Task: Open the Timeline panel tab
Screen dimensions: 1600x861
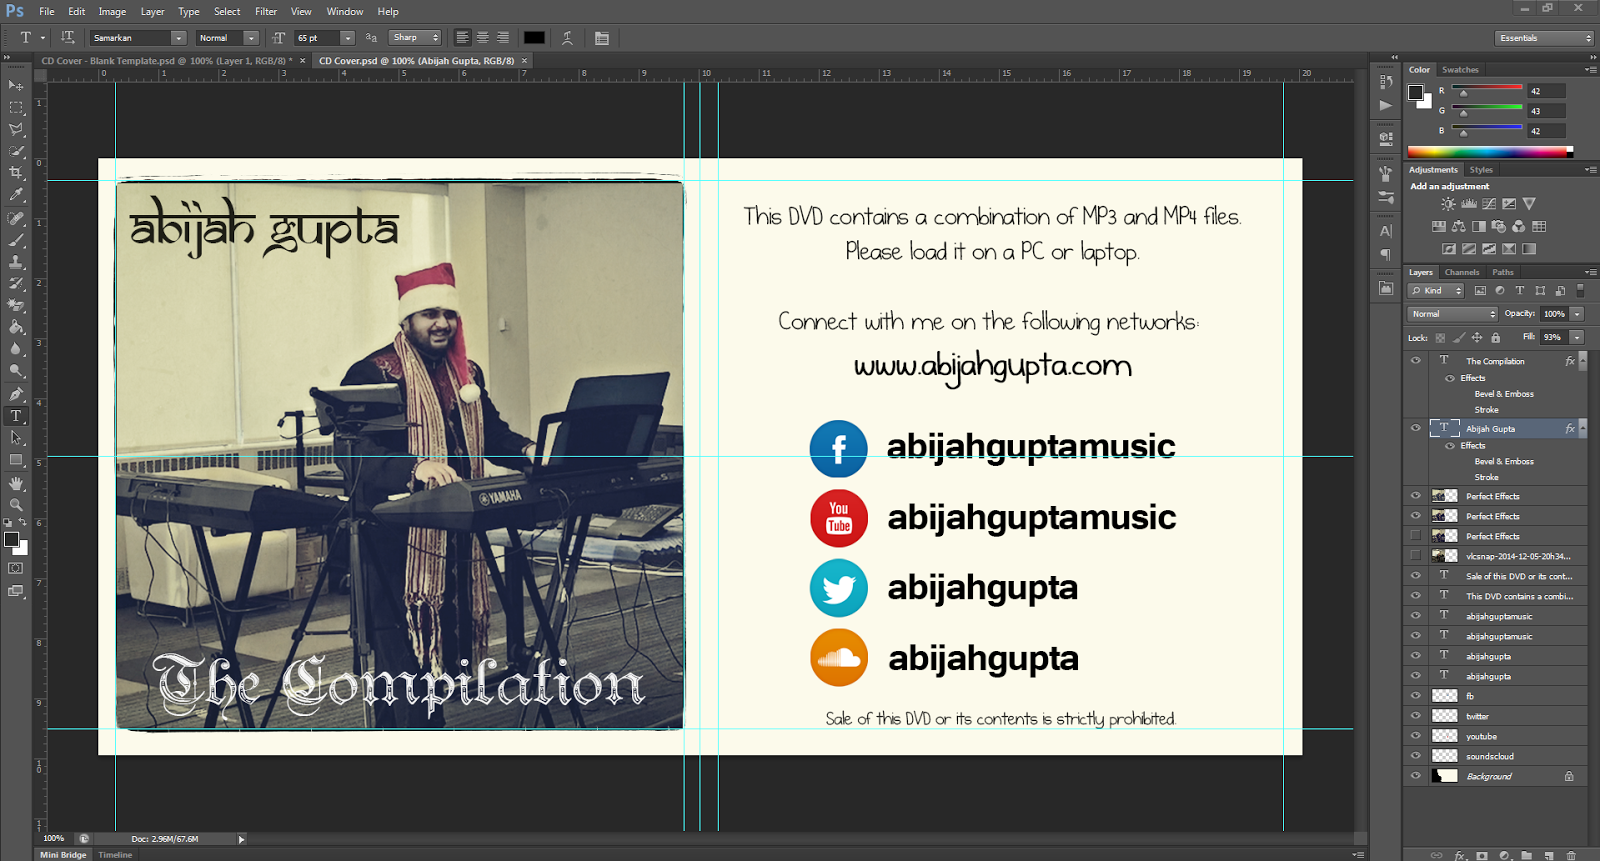Action: point(115,855)
